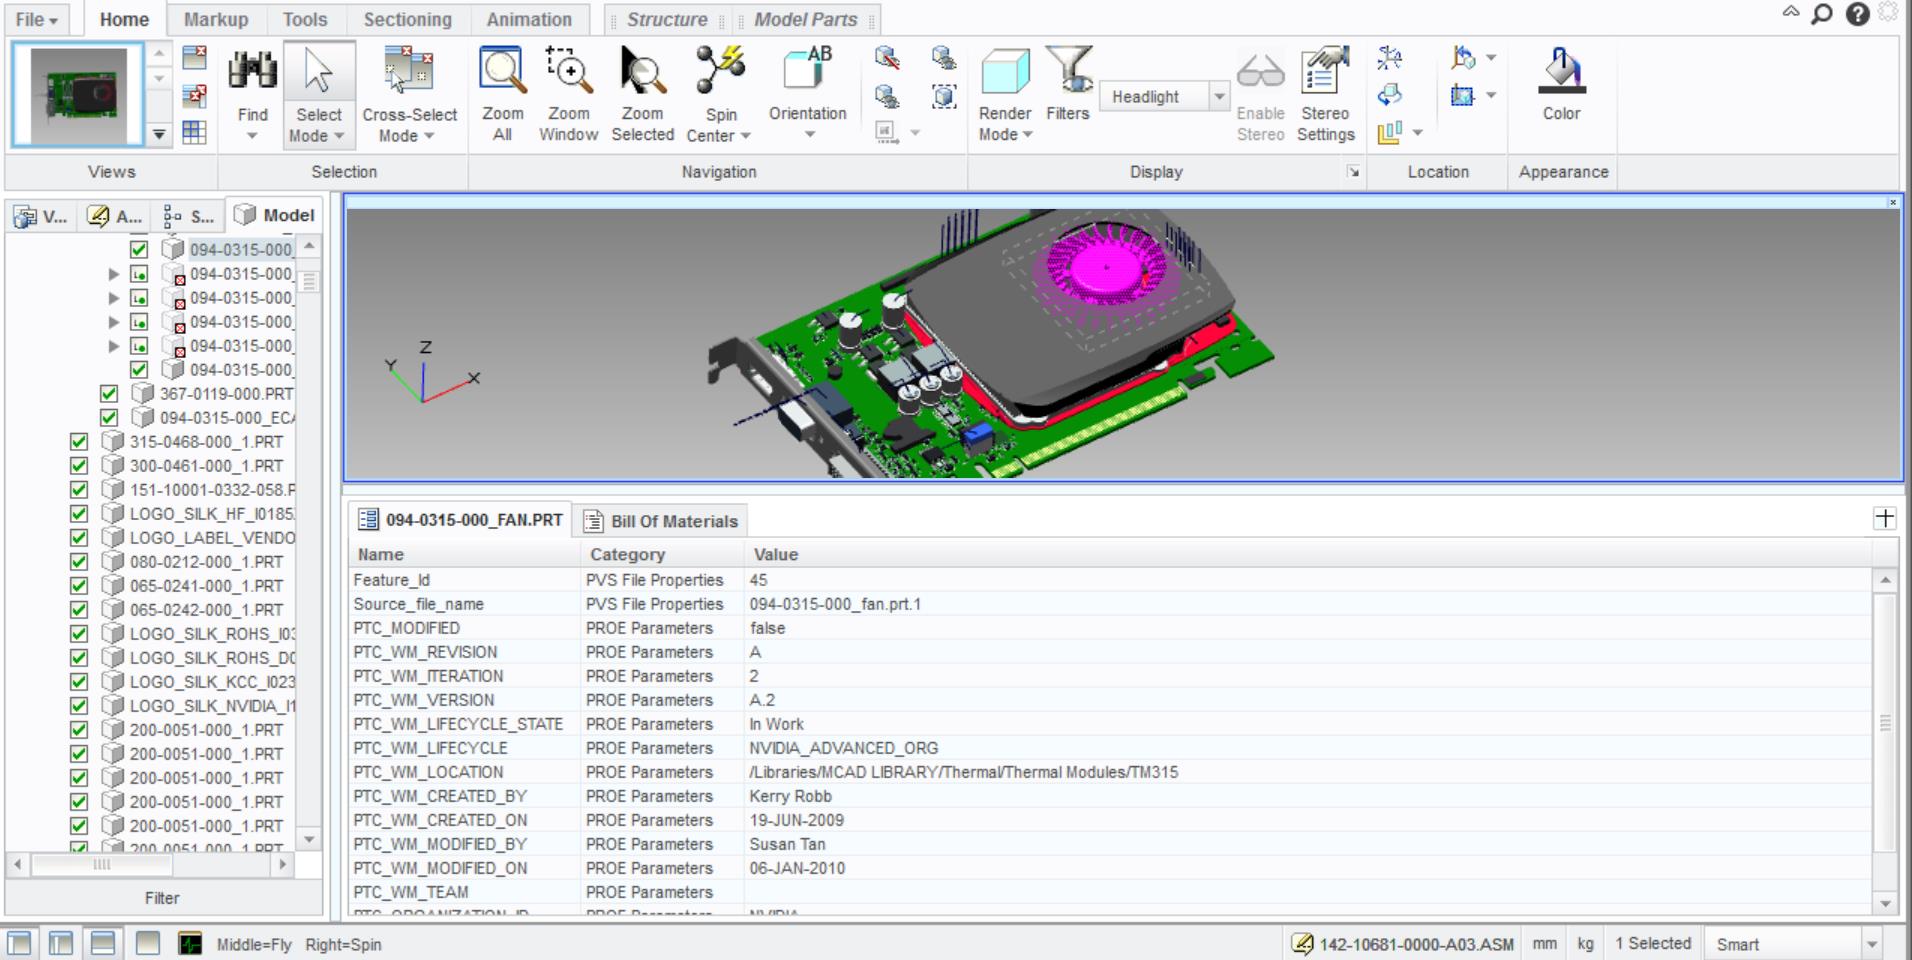Open the File menu
Viewport: 1912px width, 960px height.
(37, 19)
